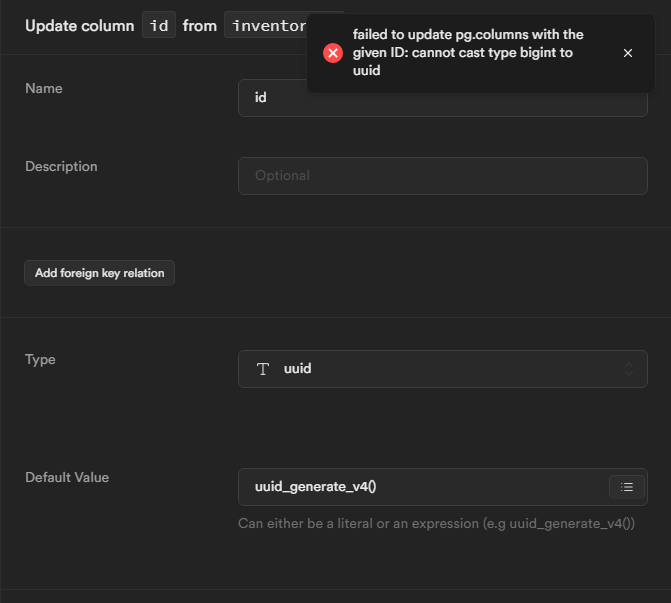Focus the Name field containing id
This screenshot has width=671, height=603.
pyautogui.click(x=442, y=98)
